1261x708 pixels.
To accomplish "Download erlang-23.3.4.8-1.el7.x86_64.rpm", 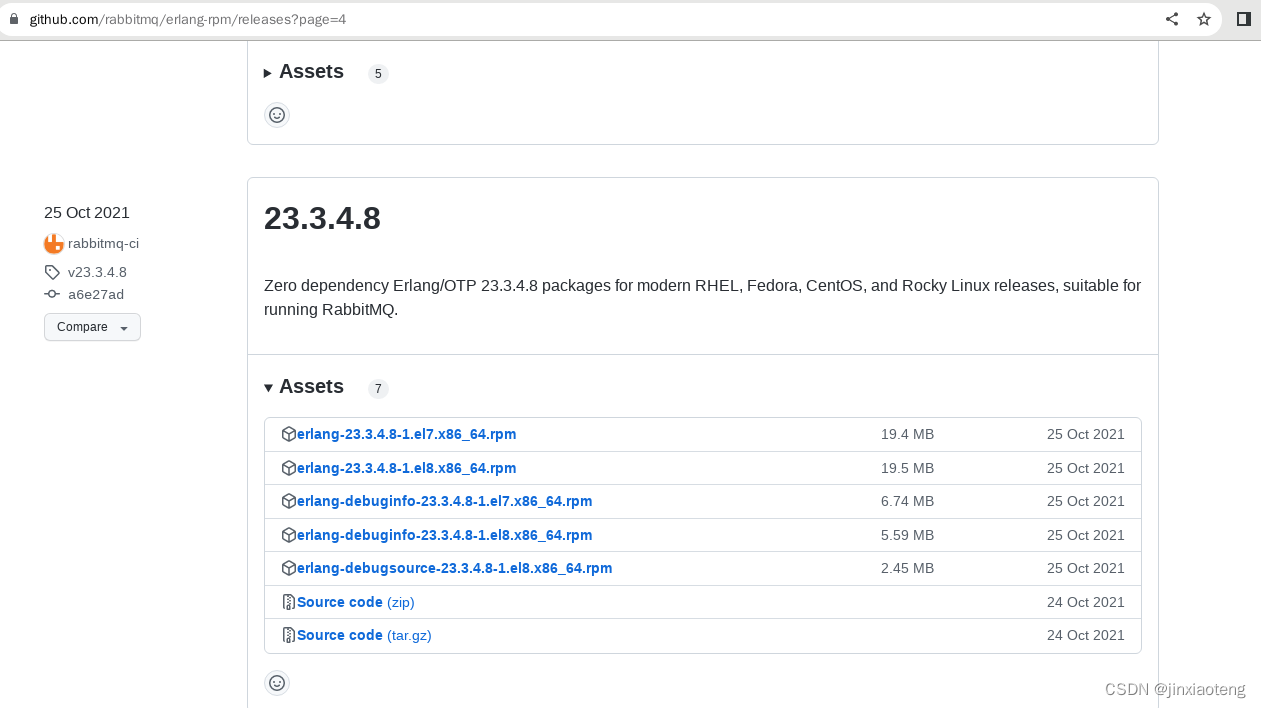I will point(407,434).
